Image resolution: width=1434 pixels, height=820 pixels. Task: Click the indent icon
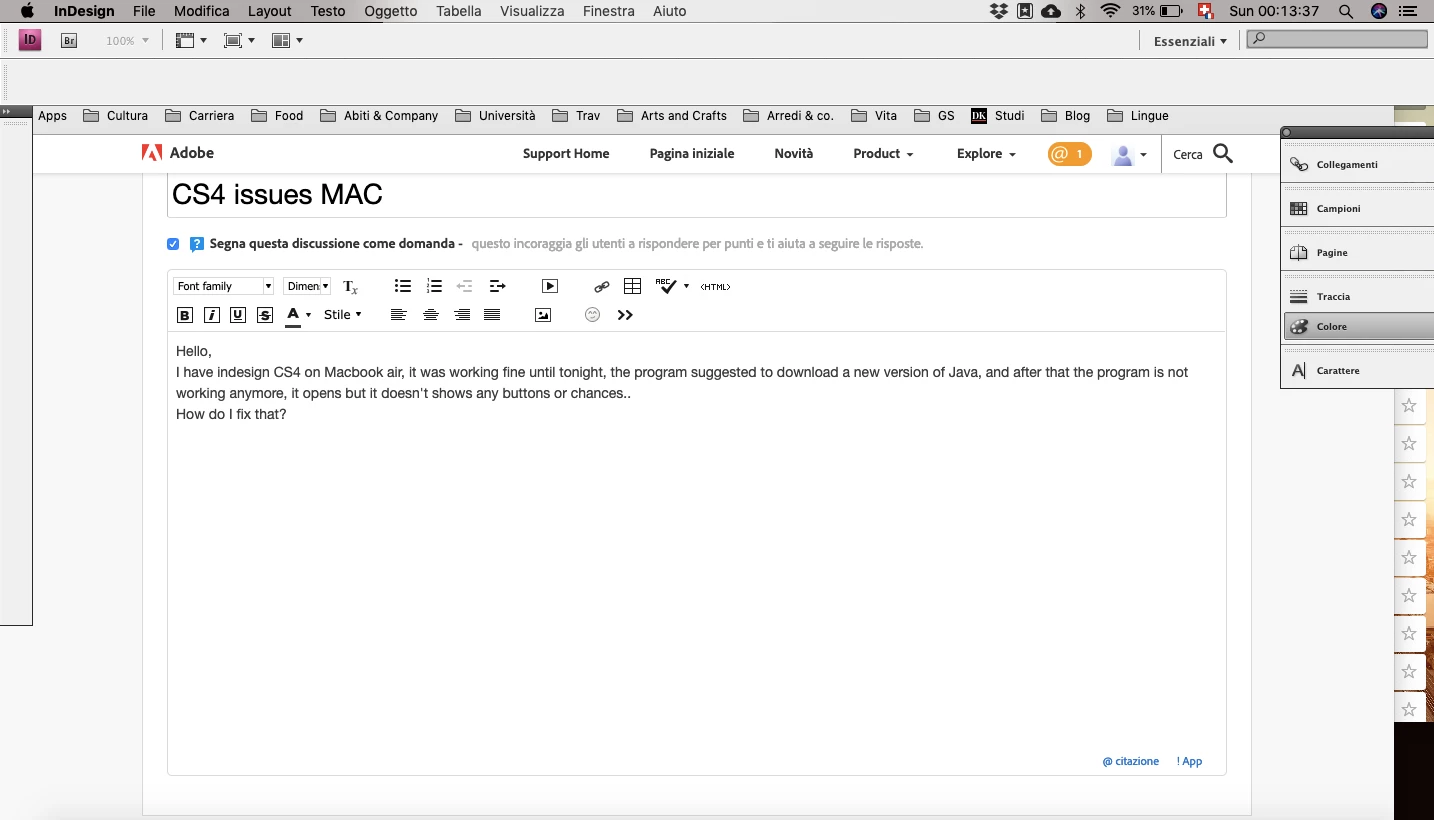(x=497, y=286)
